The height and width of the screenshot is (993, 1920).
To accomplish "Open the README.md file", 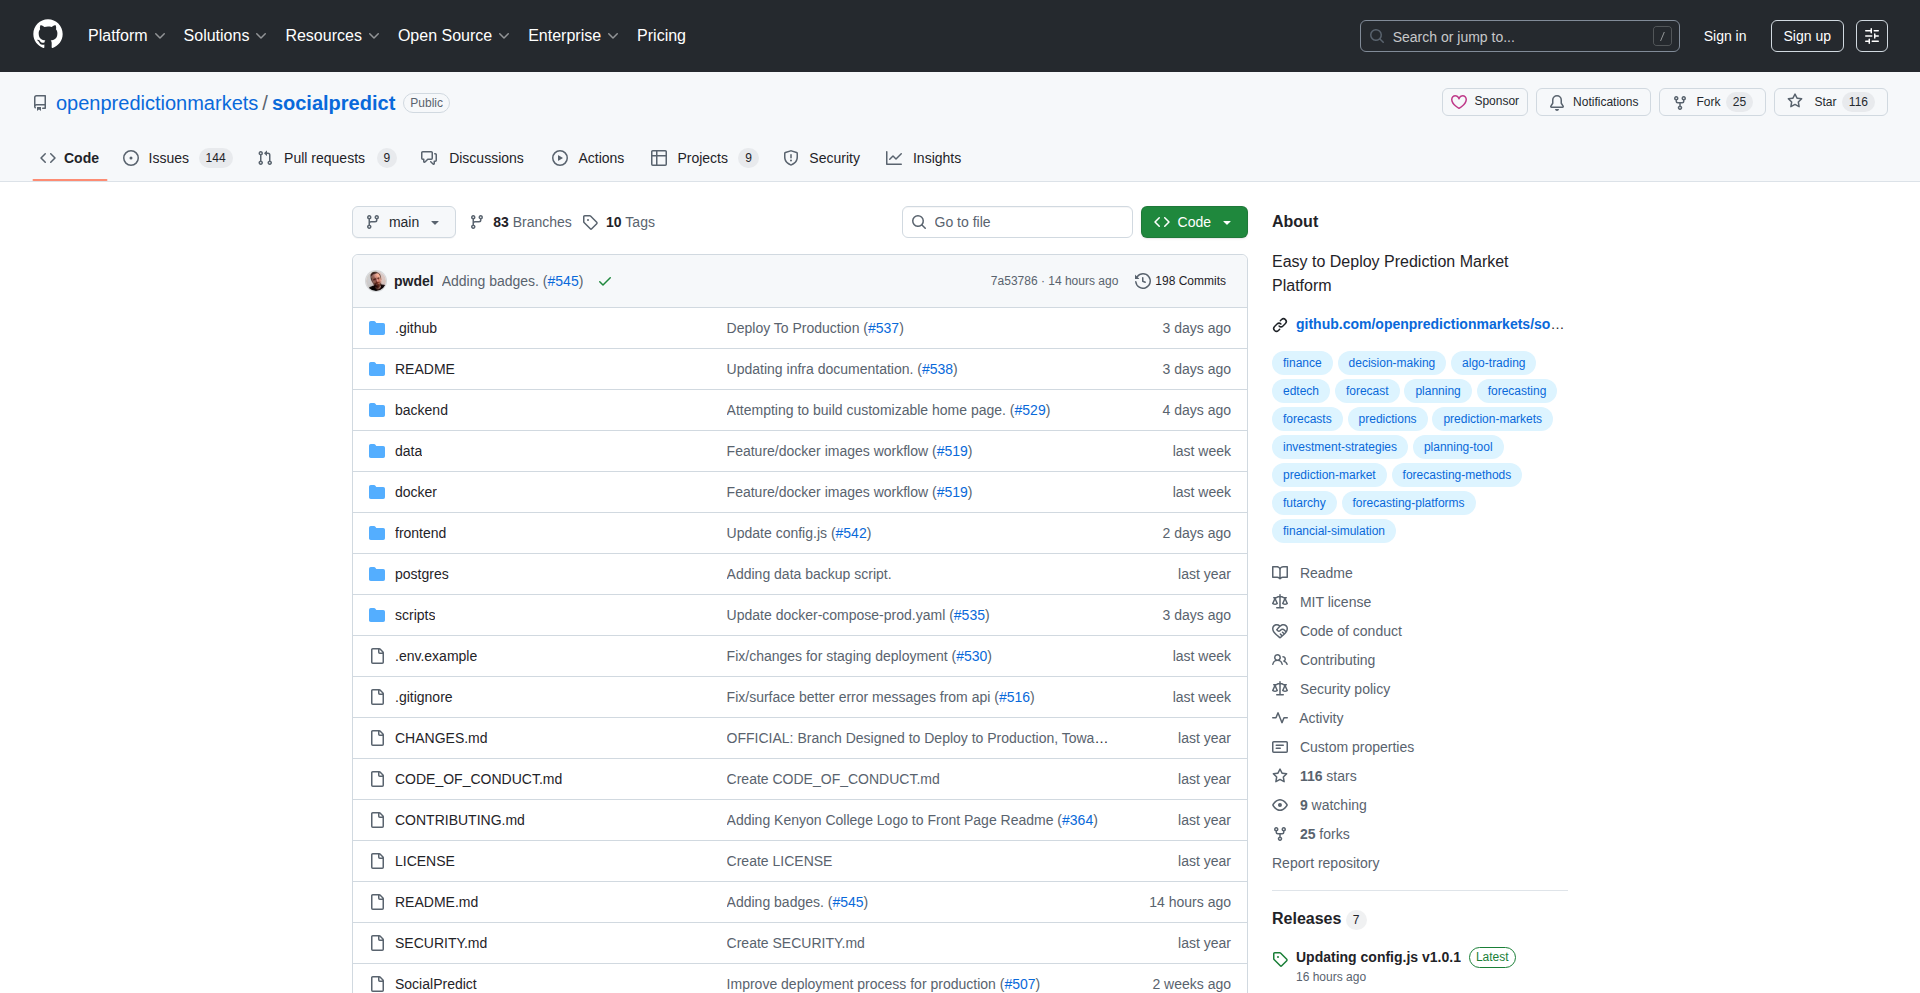I will 436,902.
